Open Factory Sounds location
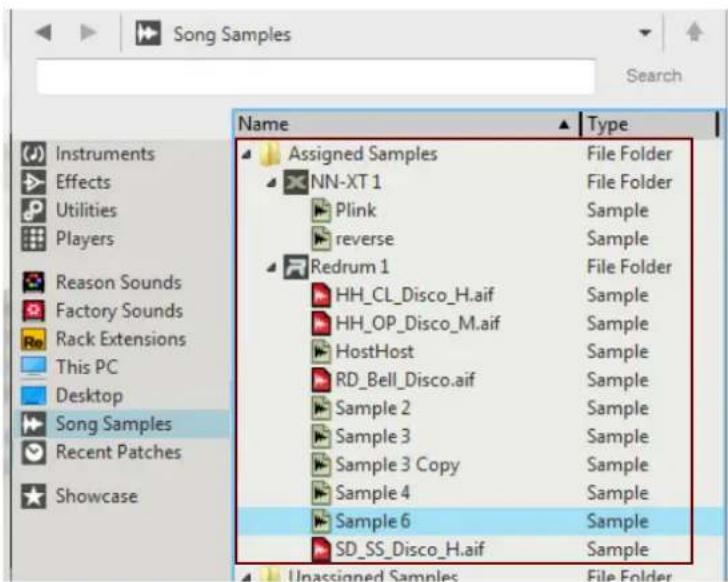Screen dimensions: 728x582 coord(119,310)
